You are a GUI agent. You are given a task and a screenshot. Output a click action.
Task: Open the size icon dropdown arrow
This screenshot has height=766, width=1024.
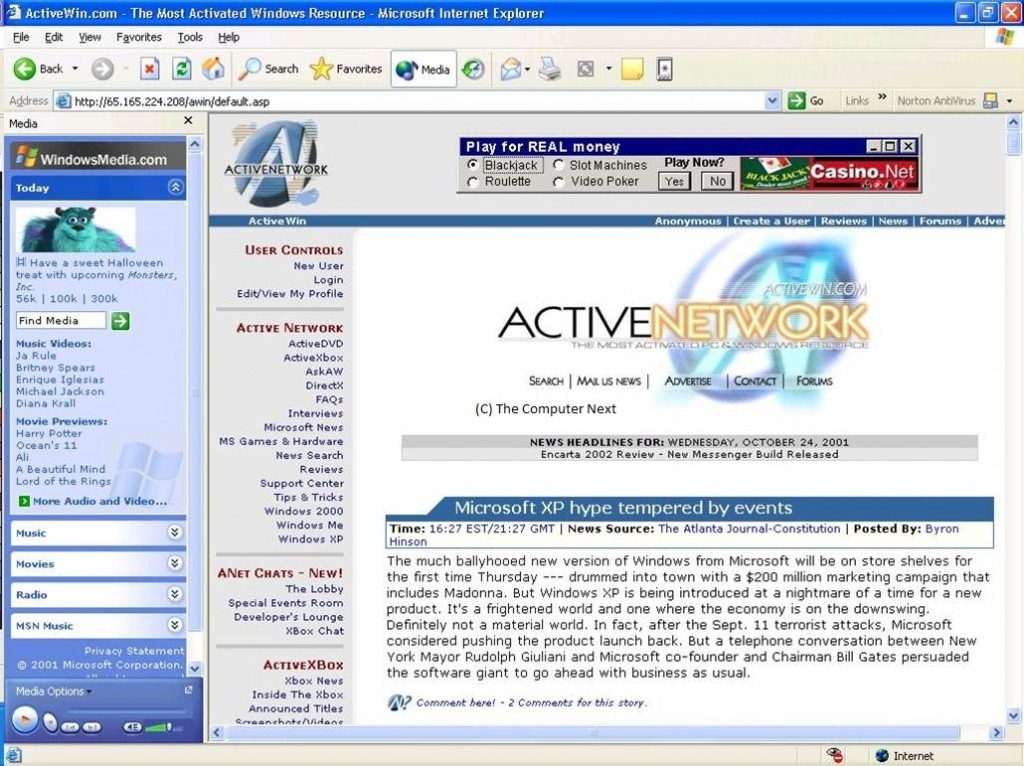coord(608,69)
